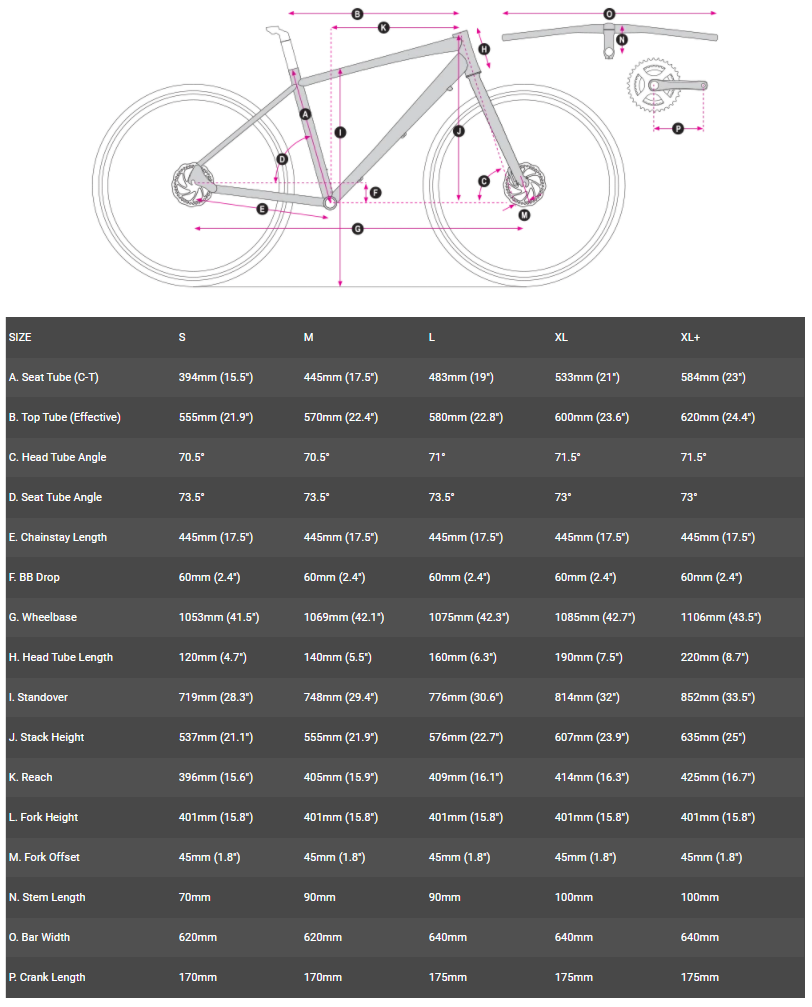812x1007 pixels.
Task: Click the A seat tube marker on diagram
Action: click(306, 114)
